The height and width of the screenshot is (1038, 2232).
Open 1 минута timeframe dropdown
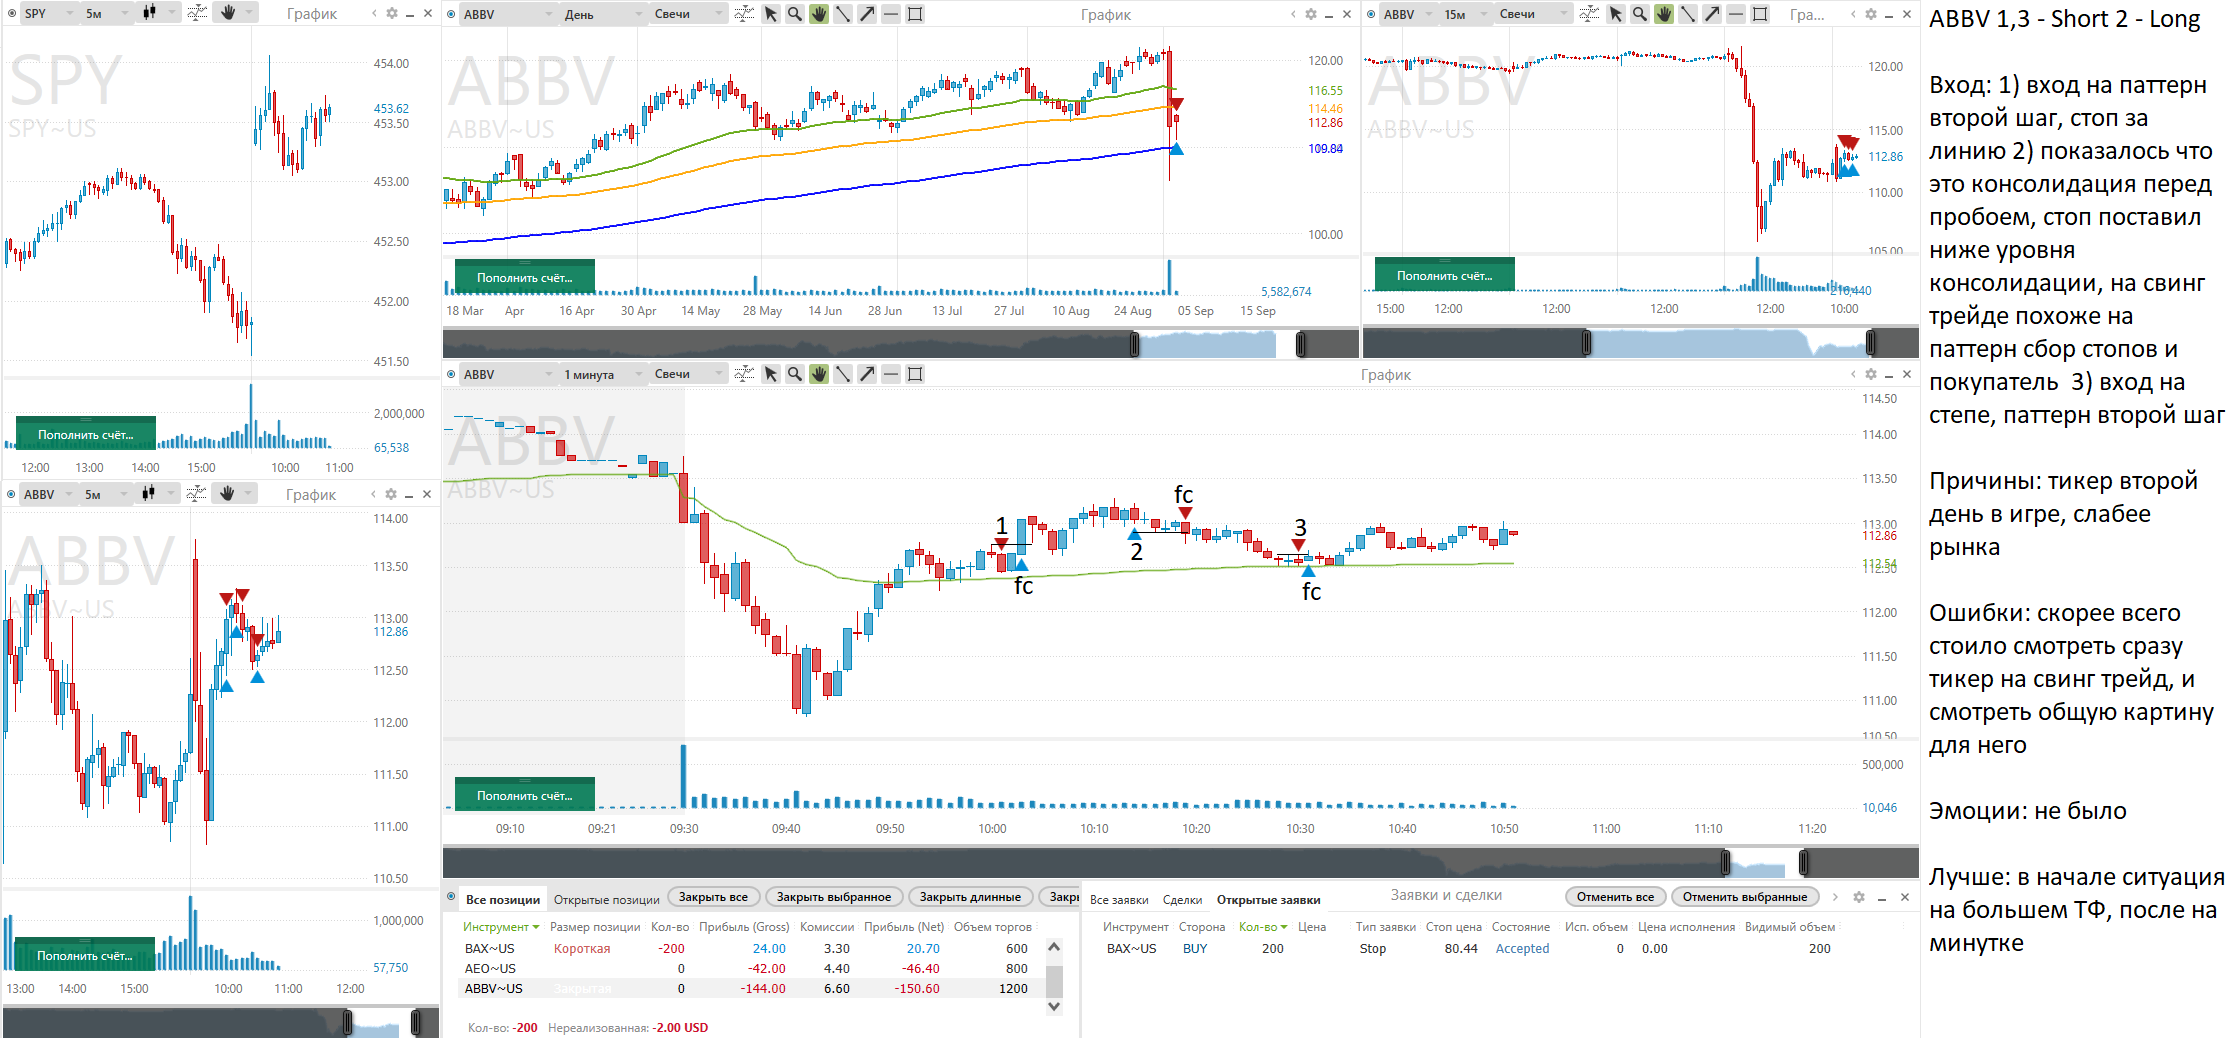(602, 374)
